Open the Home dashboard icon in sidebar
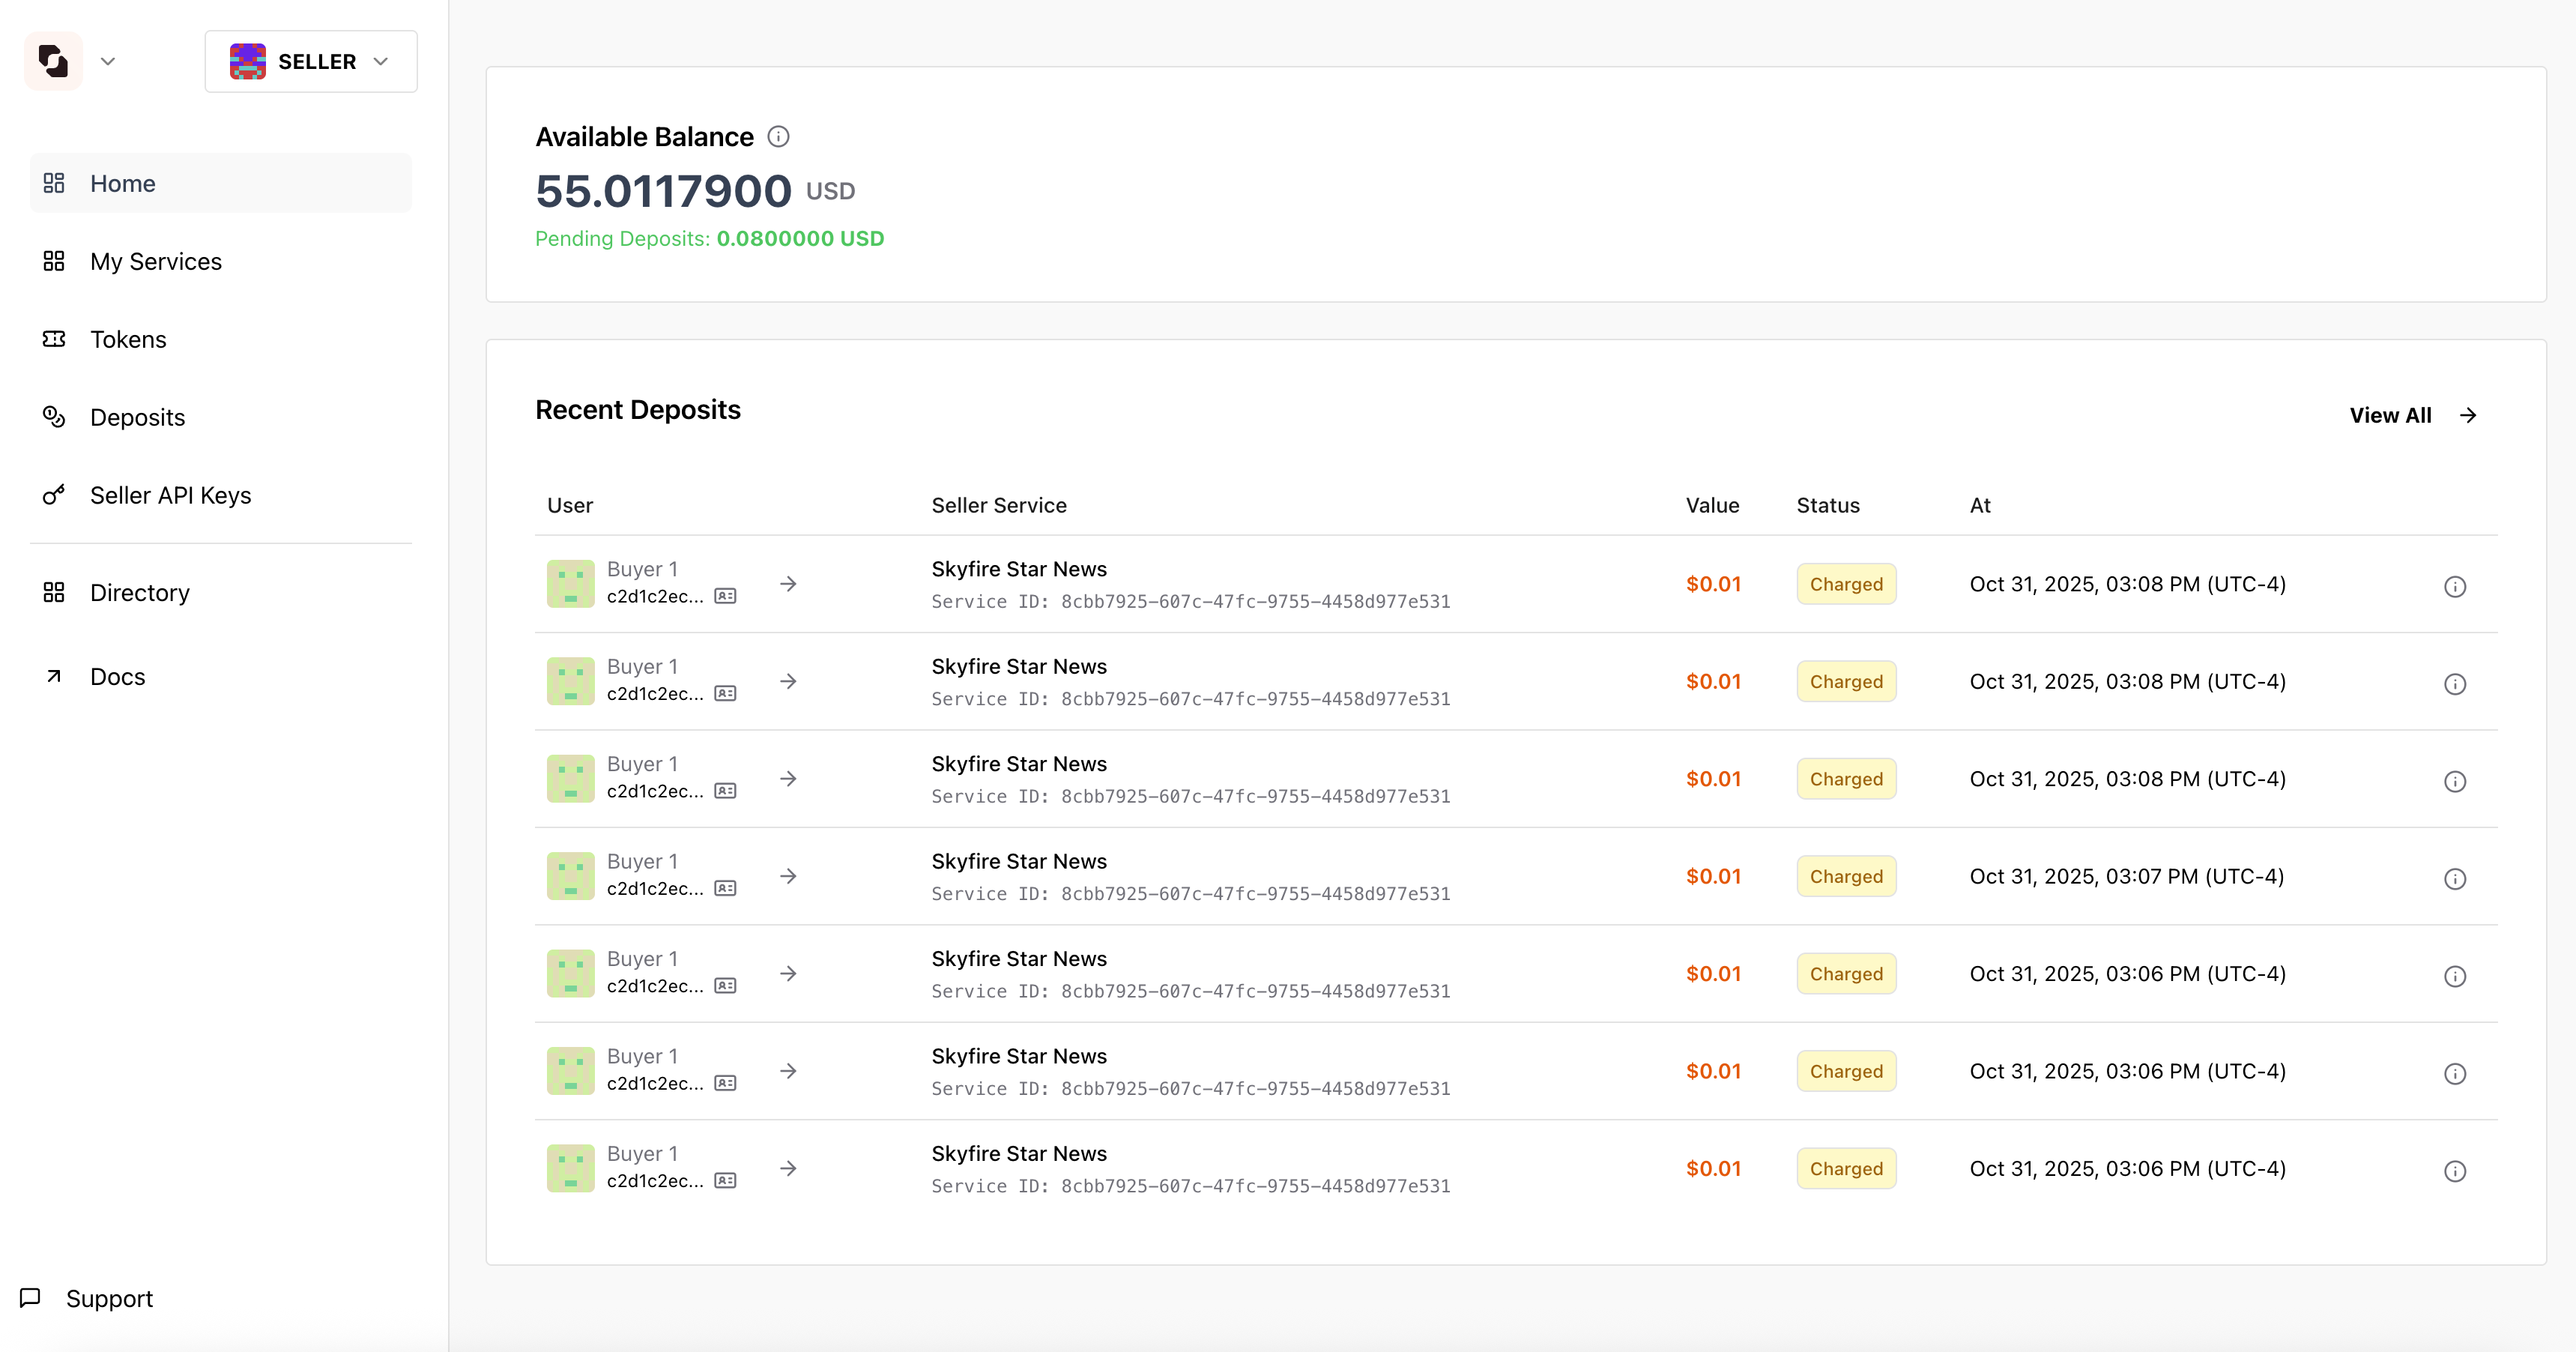Screen dimensions: 2576x1352 [54, 183]
